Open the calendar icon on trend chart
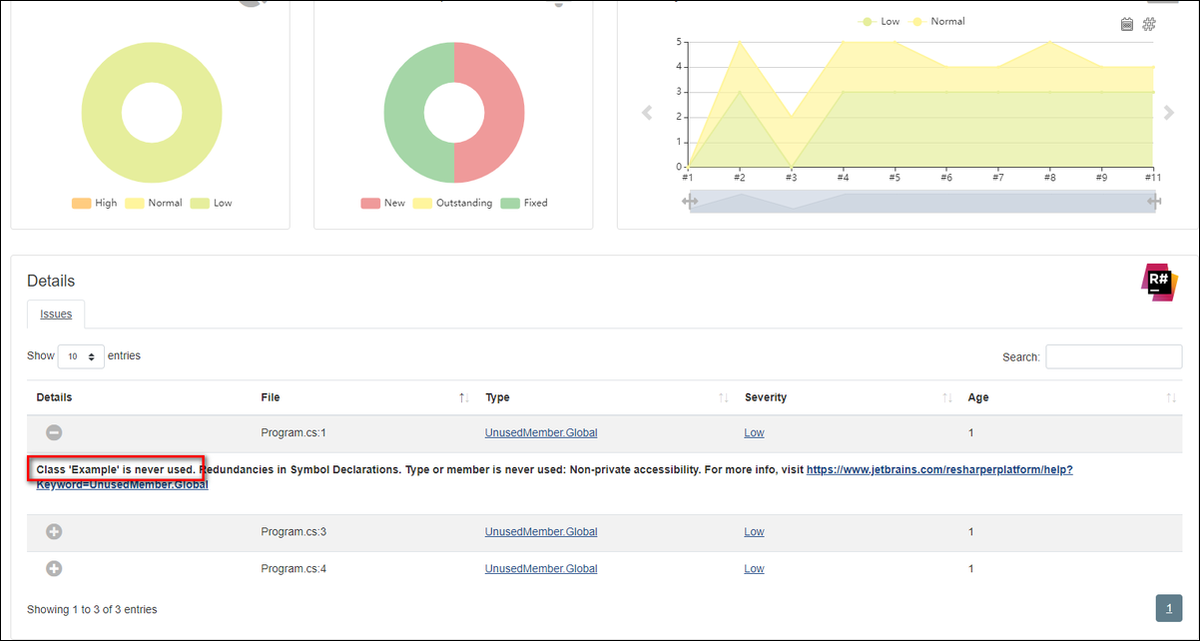This screenshot has width=1200, height=641. tap(1127, 24)
